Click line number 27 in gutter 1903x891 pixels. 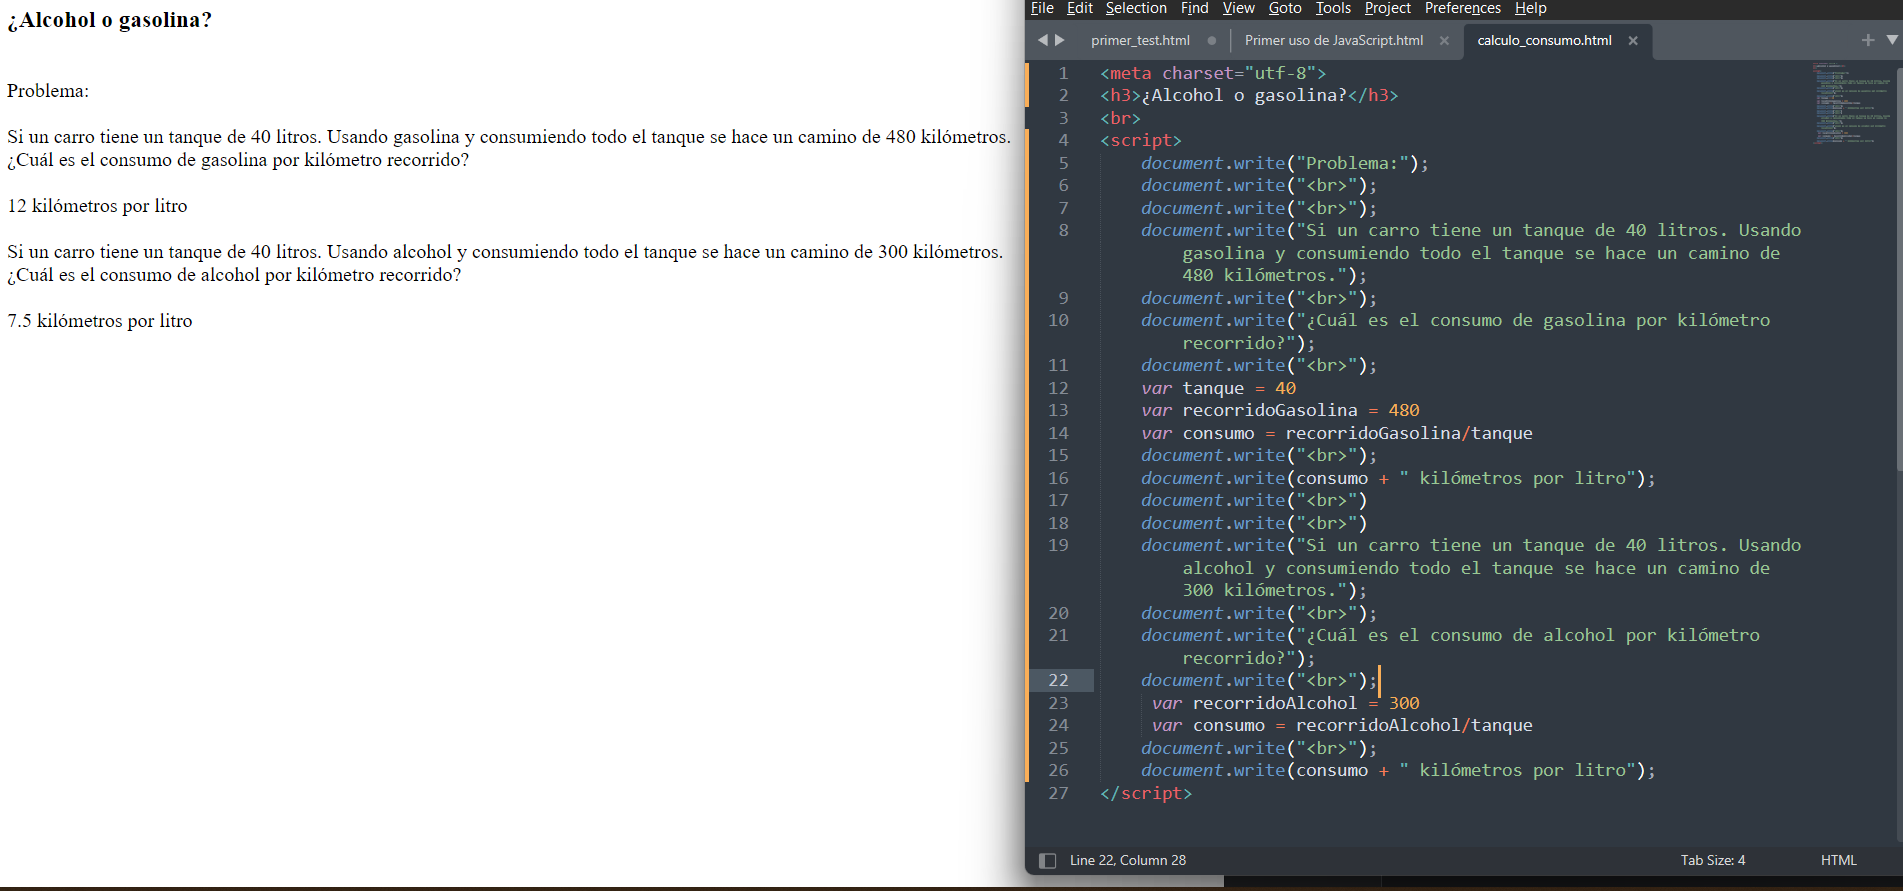(1058, 793)
